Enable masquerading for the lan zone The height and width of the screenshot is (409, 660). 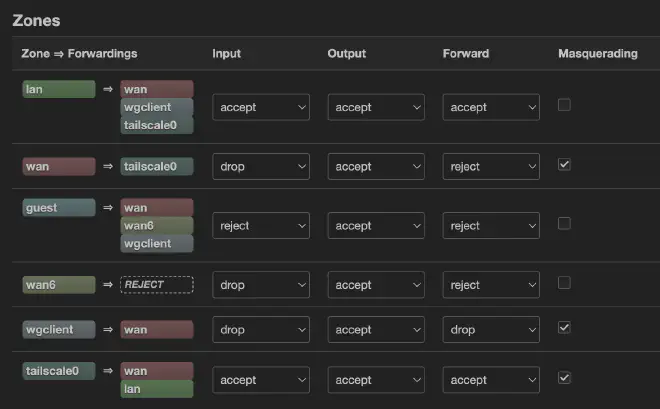(x=564, y=105)
